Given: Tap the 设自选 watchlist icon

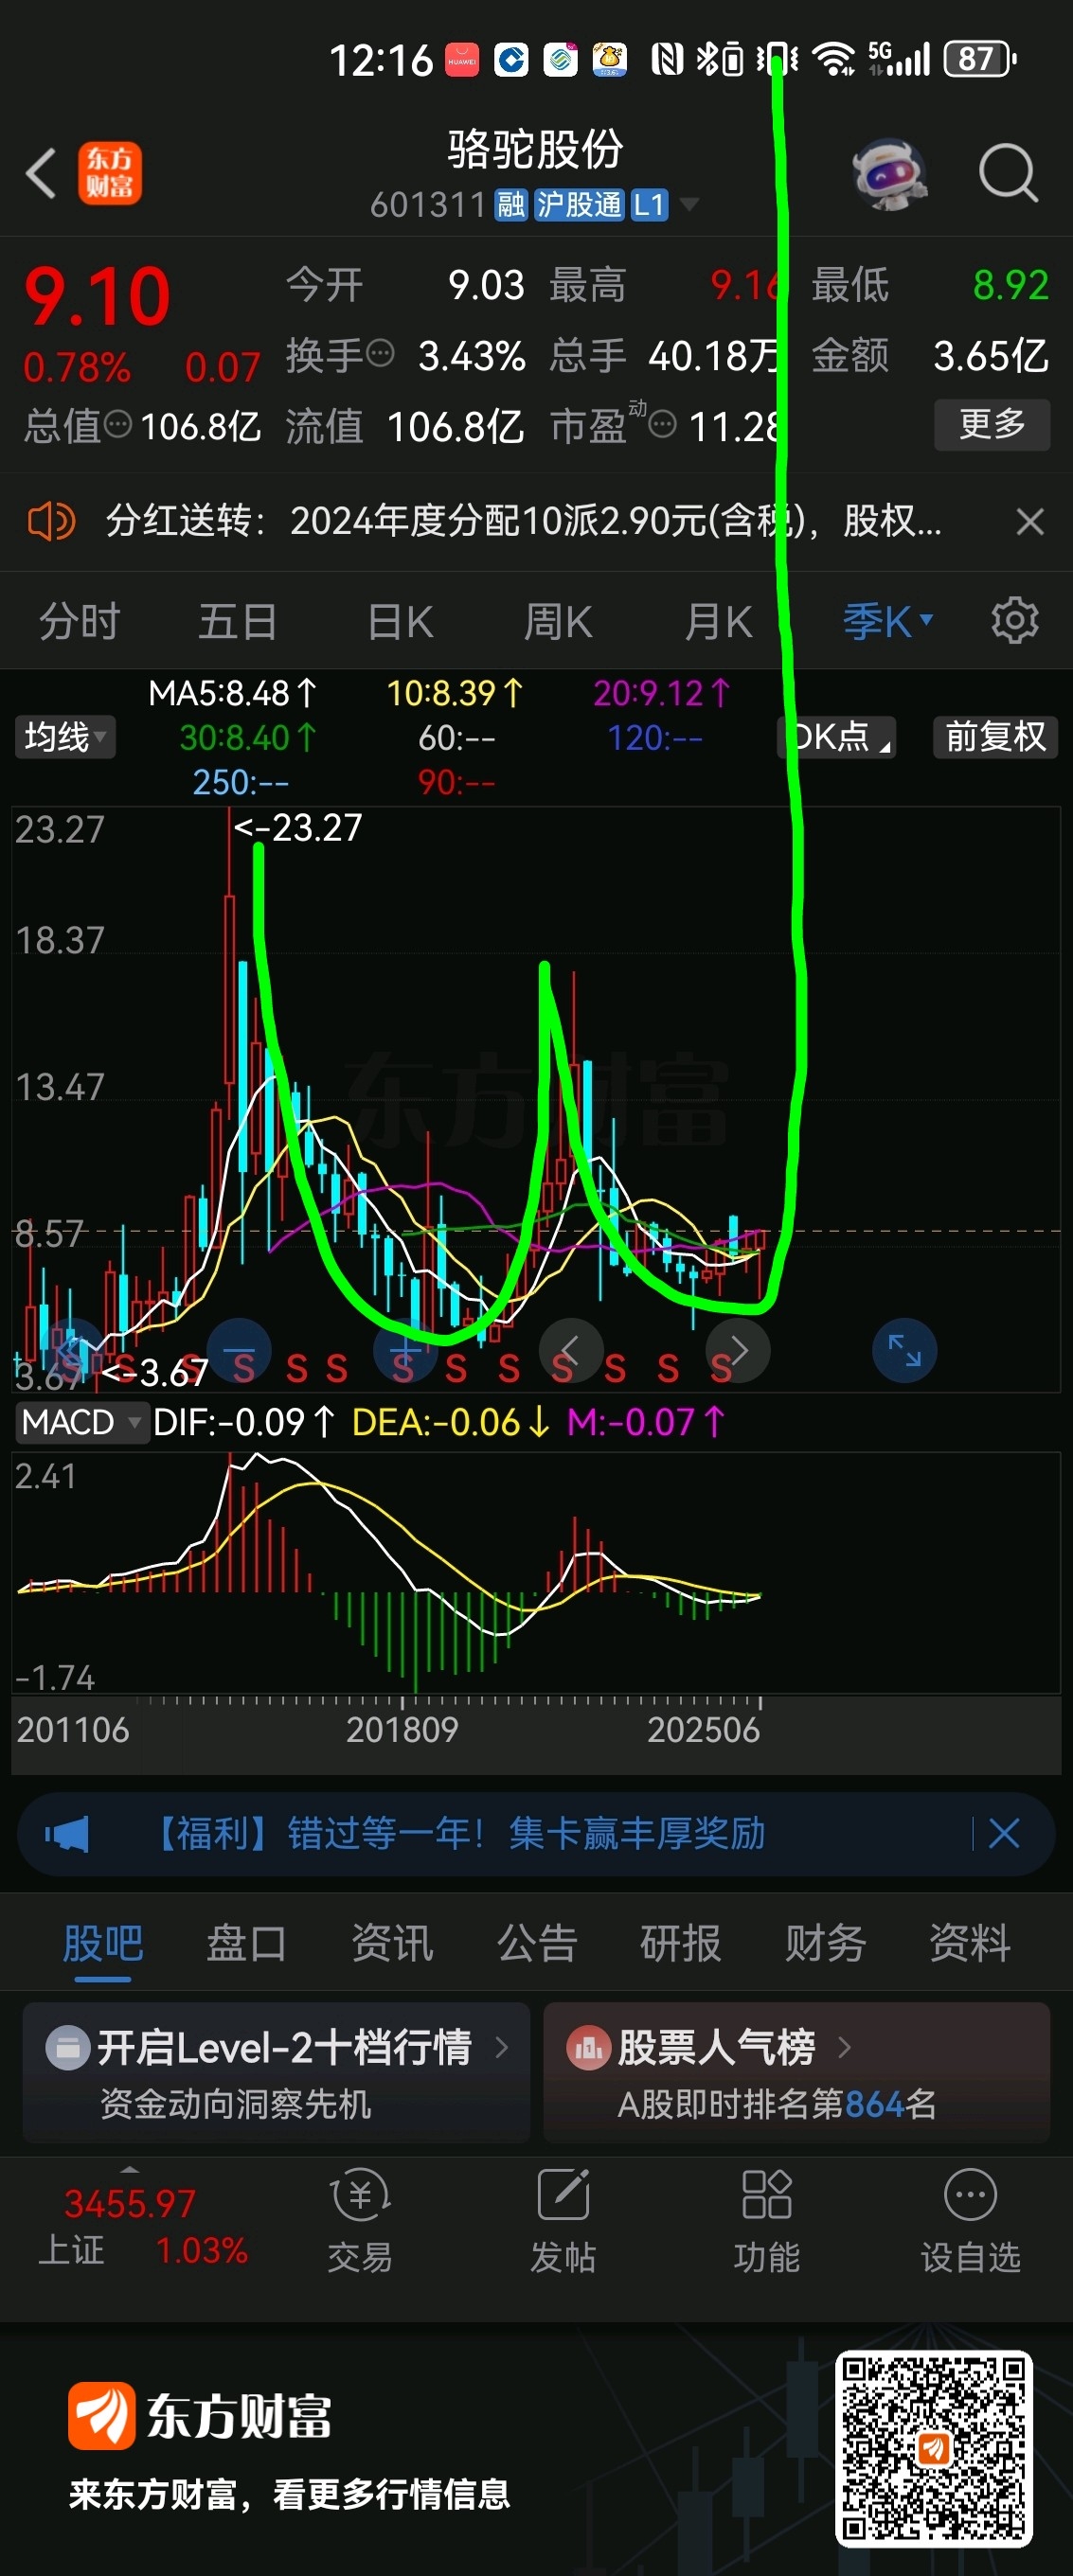Looking at the screenshot, I should click(970, 2220).
